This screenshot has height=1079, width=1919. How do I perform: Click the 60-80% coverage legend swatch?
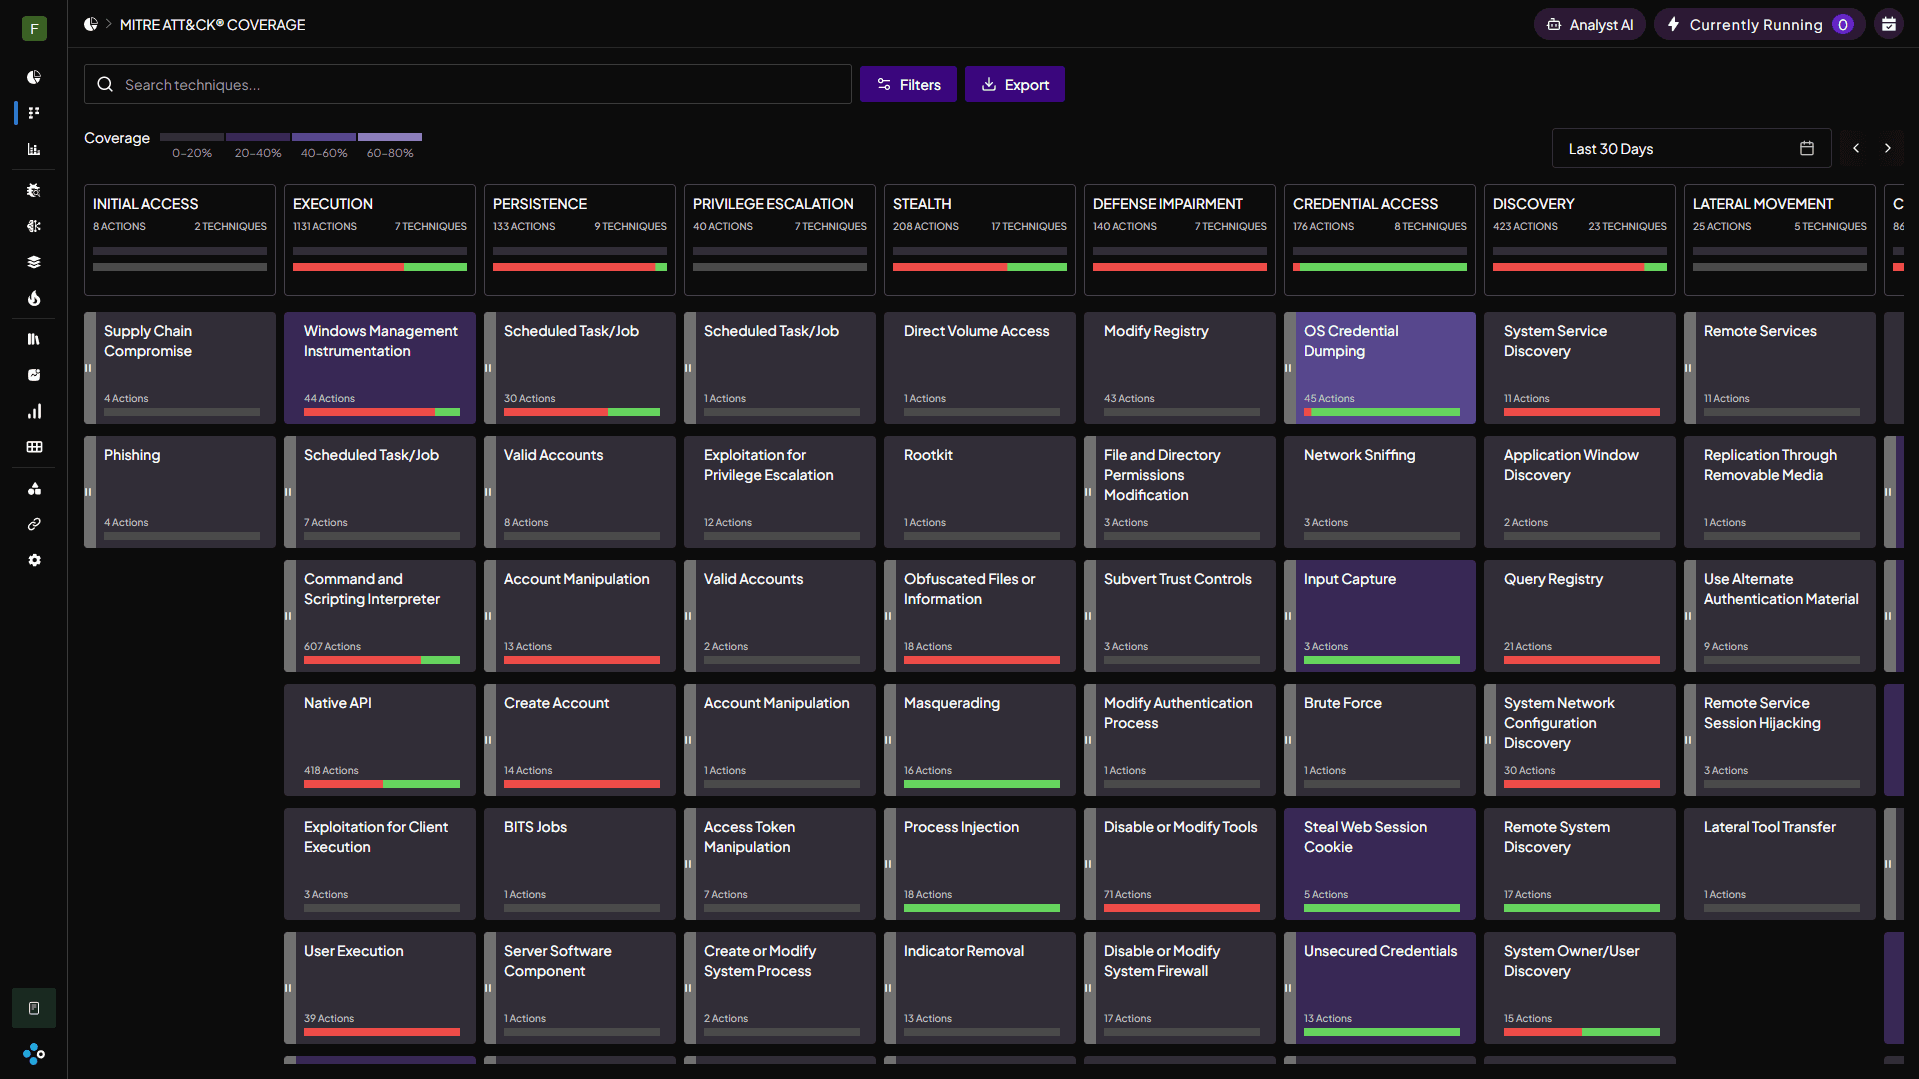(390, 137)
